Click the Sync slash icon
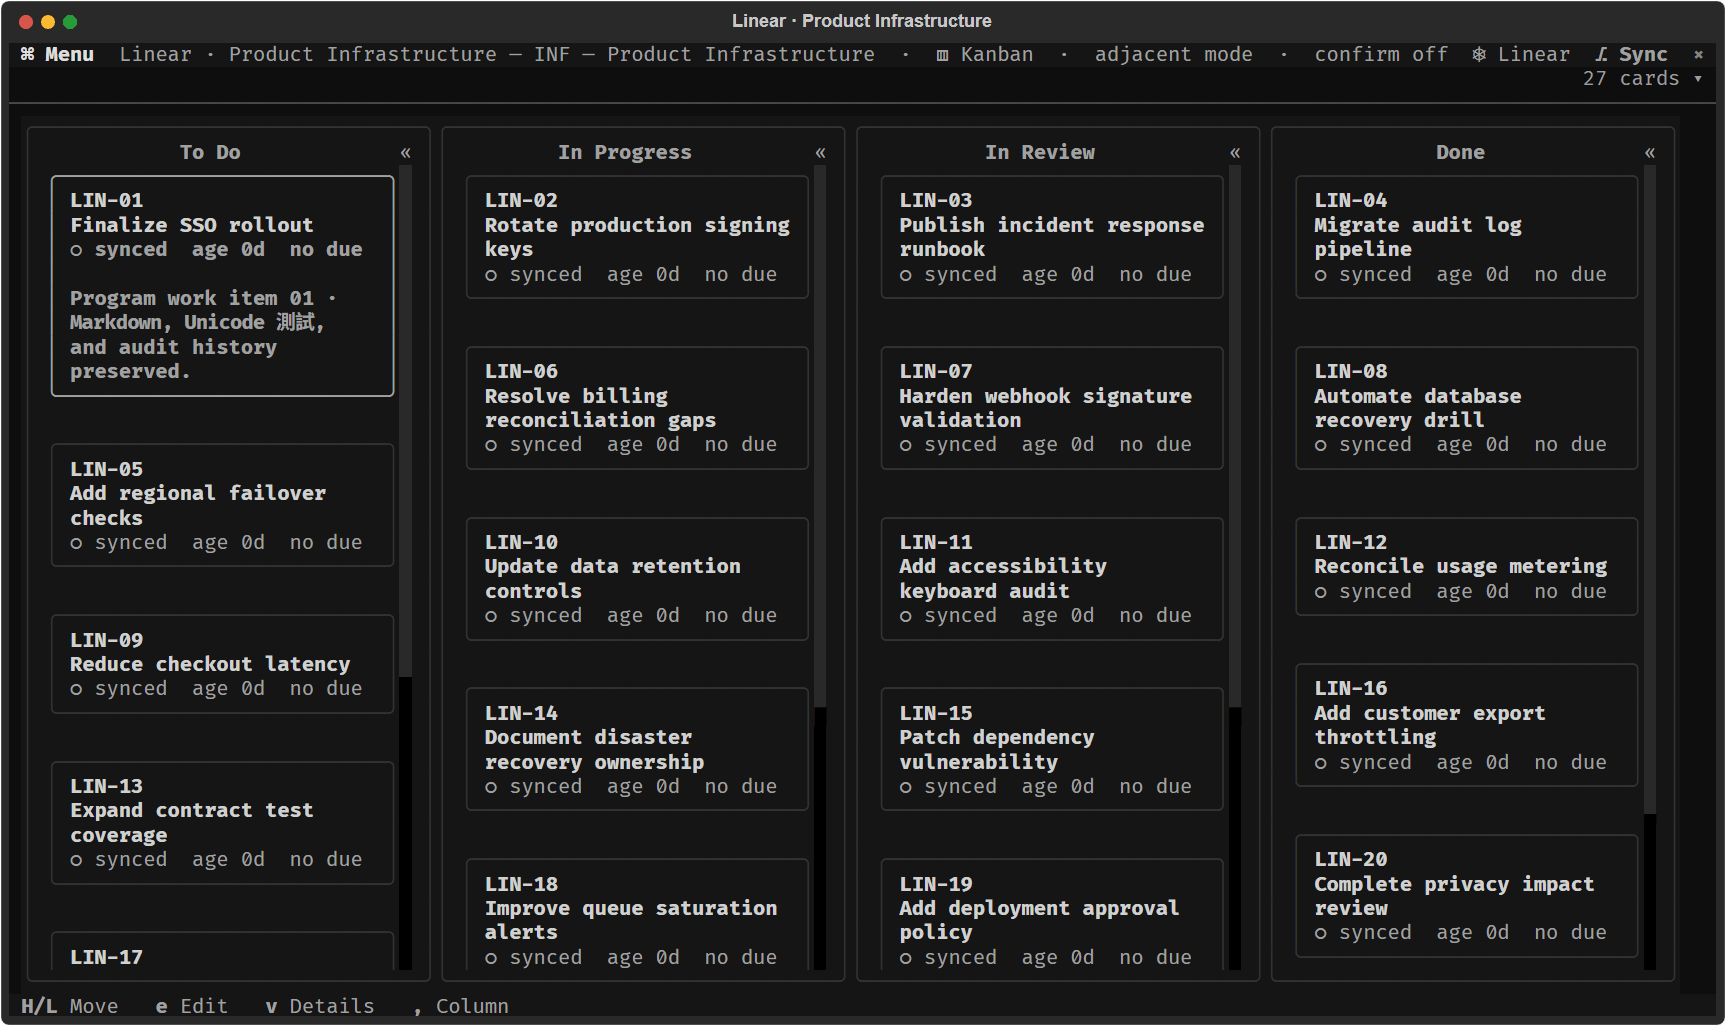The height and width of the screenshot is (1026, 1726). 1601,54
